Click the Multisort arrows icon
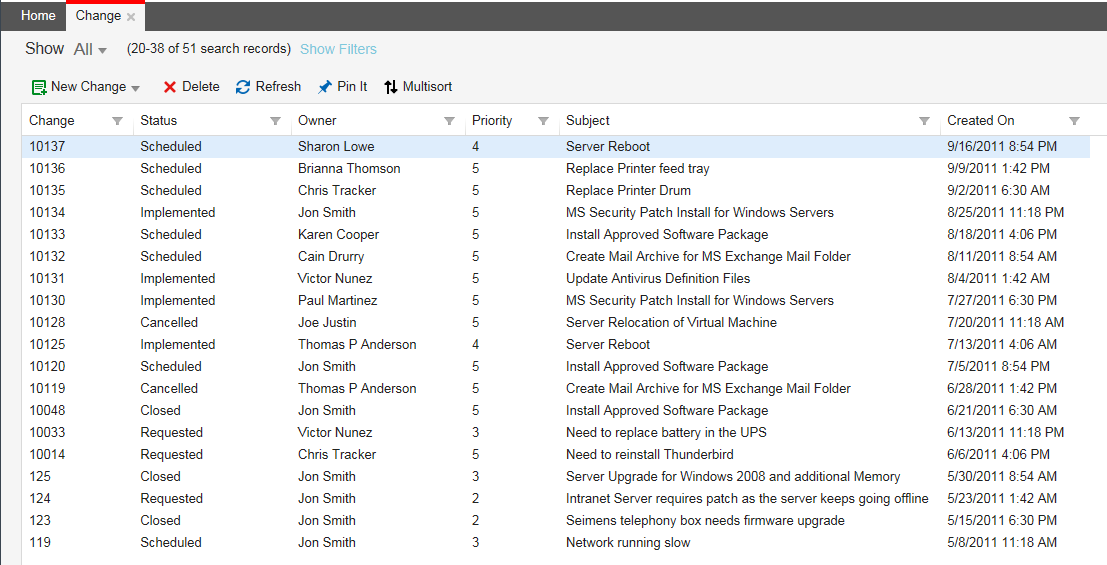1107x565 pixels. coord(391,88)
